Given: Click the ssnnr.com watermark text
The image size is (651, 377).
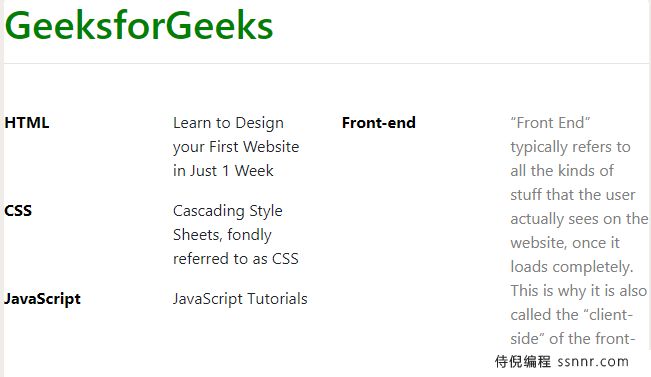Looking at the screenshot, I should (x=593, y=362).
